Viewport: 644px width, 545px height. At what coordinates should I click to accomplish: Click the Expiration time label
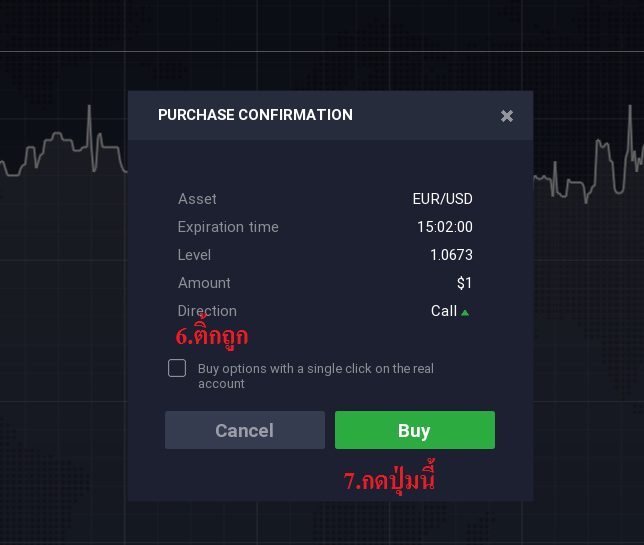click(228, 227)
